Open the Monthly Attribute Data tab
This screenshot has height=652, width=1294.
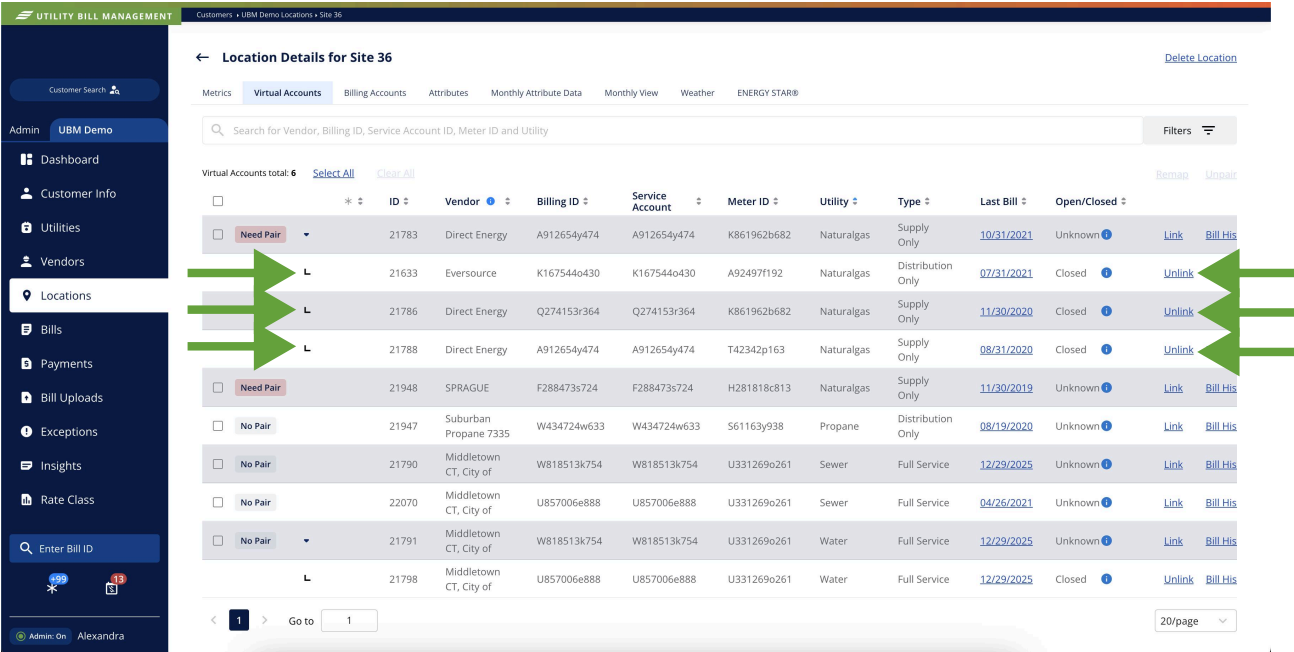pyautogui.click(x=536, y=93)
